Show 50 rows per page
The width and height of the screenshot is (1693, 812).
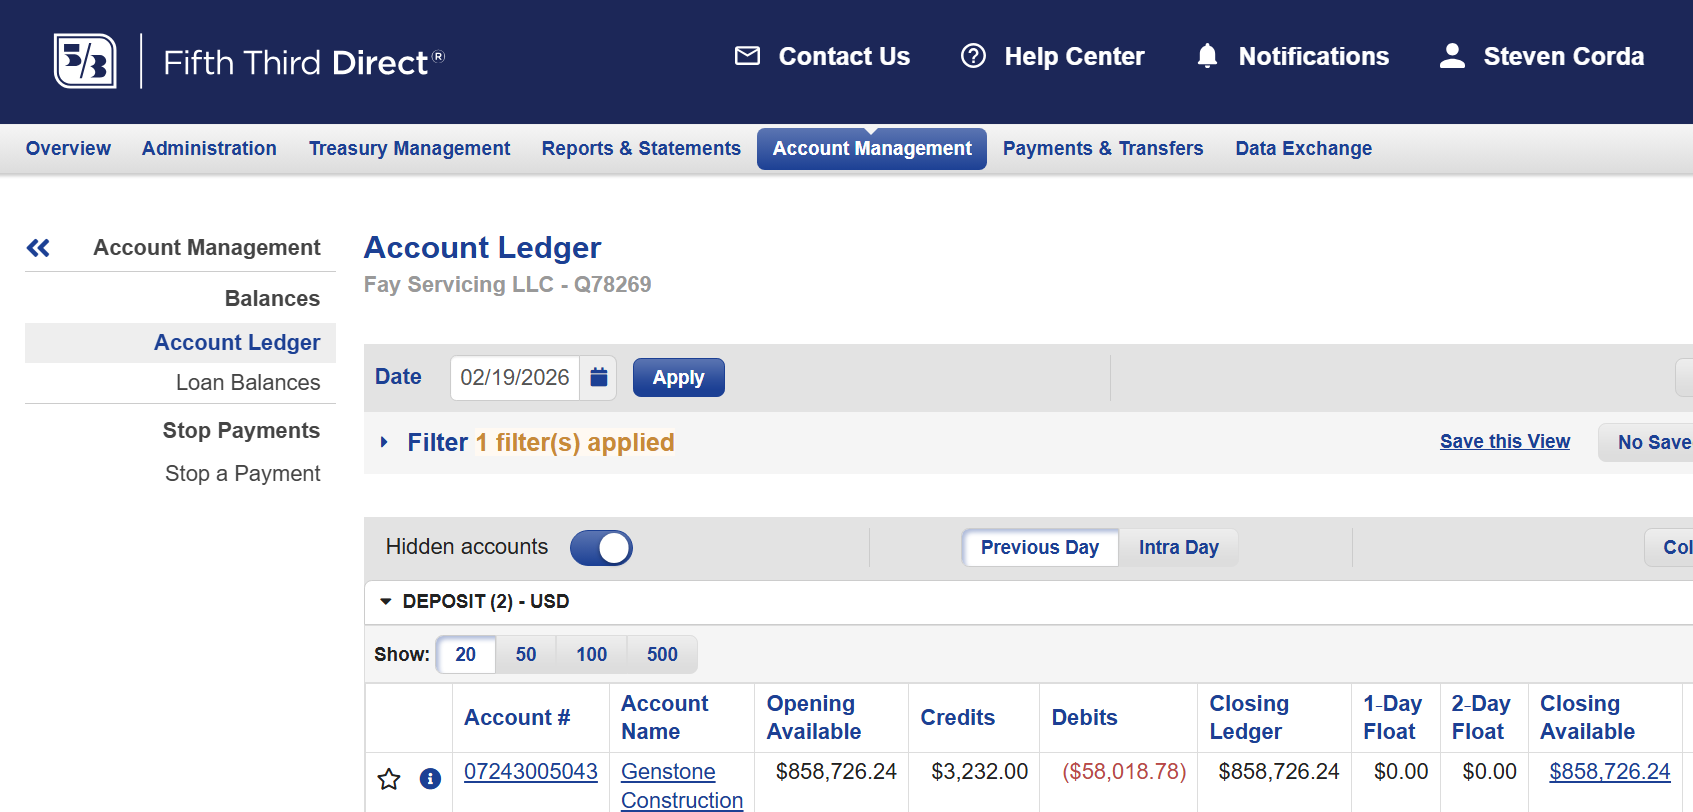click(x=526, y=654)
